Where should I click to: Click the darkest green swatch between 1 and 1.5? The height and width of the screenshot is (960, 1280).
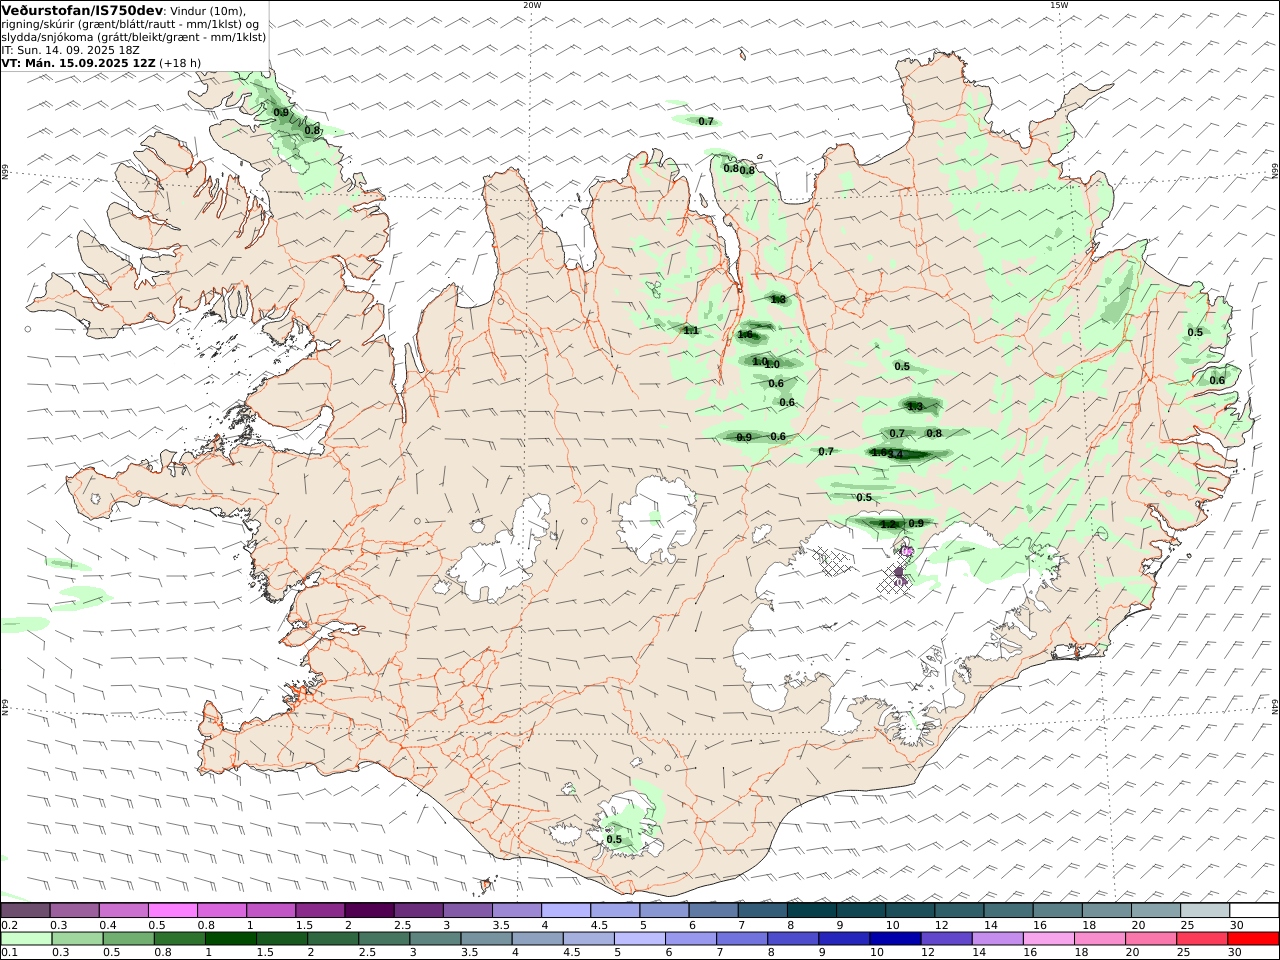[230, 939]
